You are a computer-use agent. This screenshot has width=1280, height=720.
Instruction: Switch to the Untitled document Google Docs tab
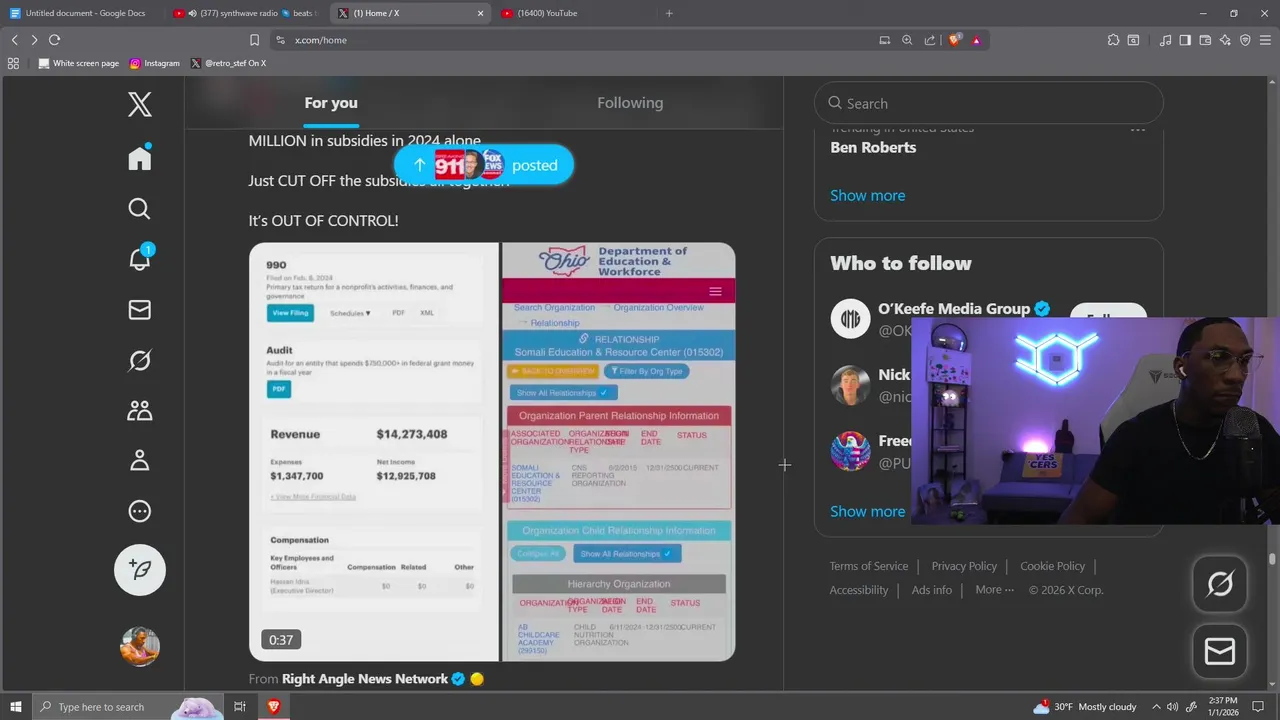coord(84,13)
